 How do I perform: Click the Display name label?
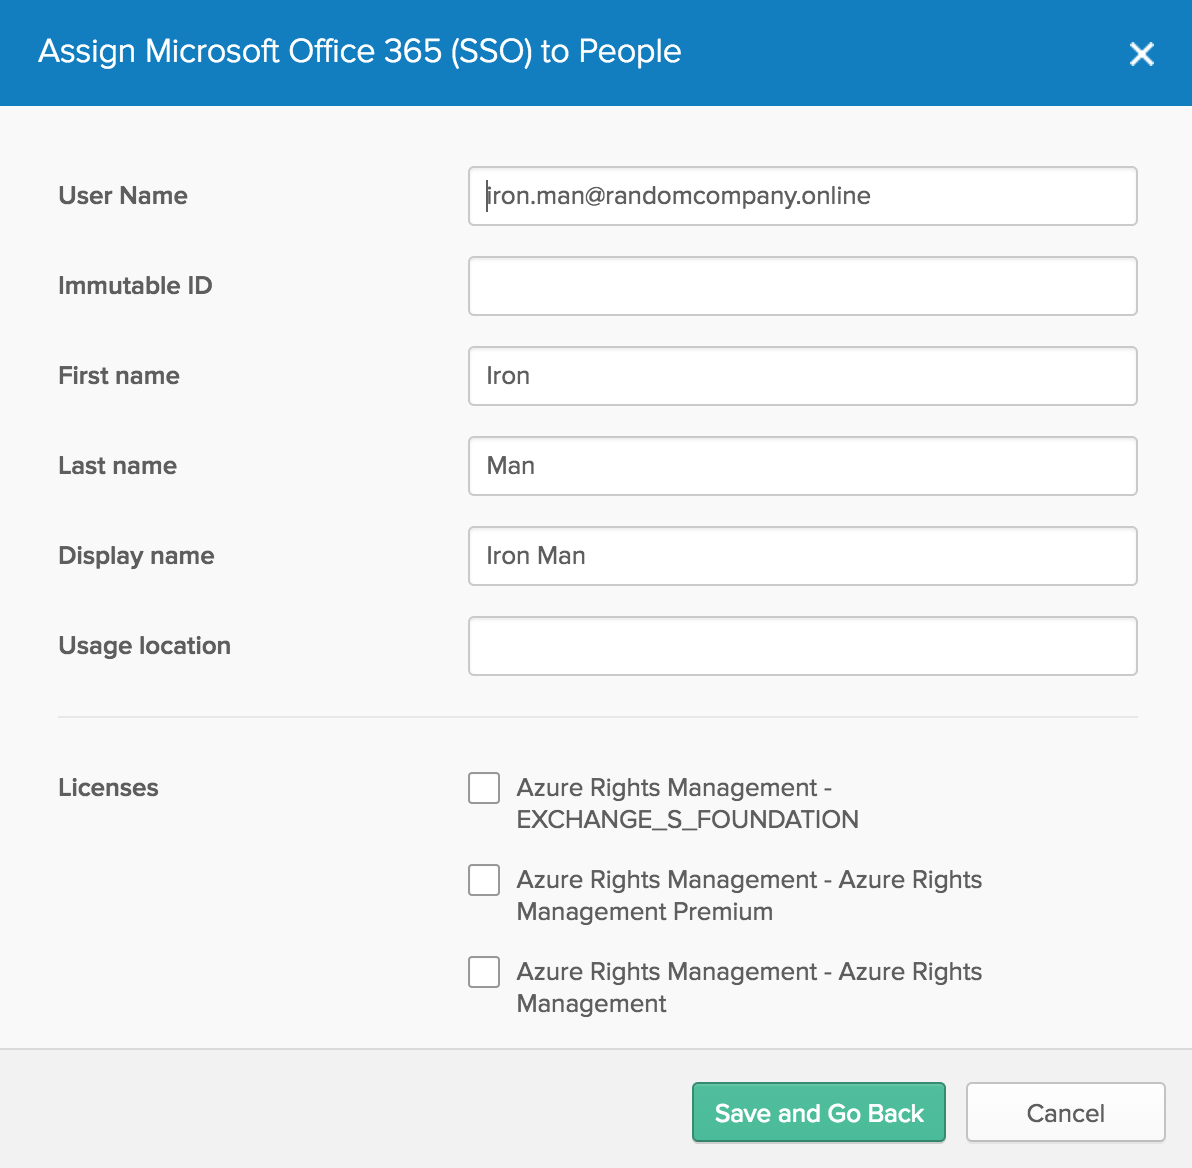tap(137, 556)
